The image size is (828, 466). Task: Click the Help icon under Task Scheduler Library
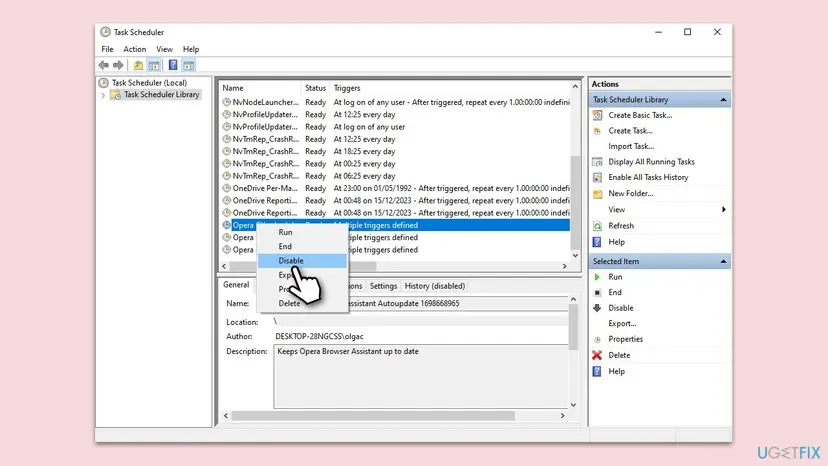tap(597, 242)
